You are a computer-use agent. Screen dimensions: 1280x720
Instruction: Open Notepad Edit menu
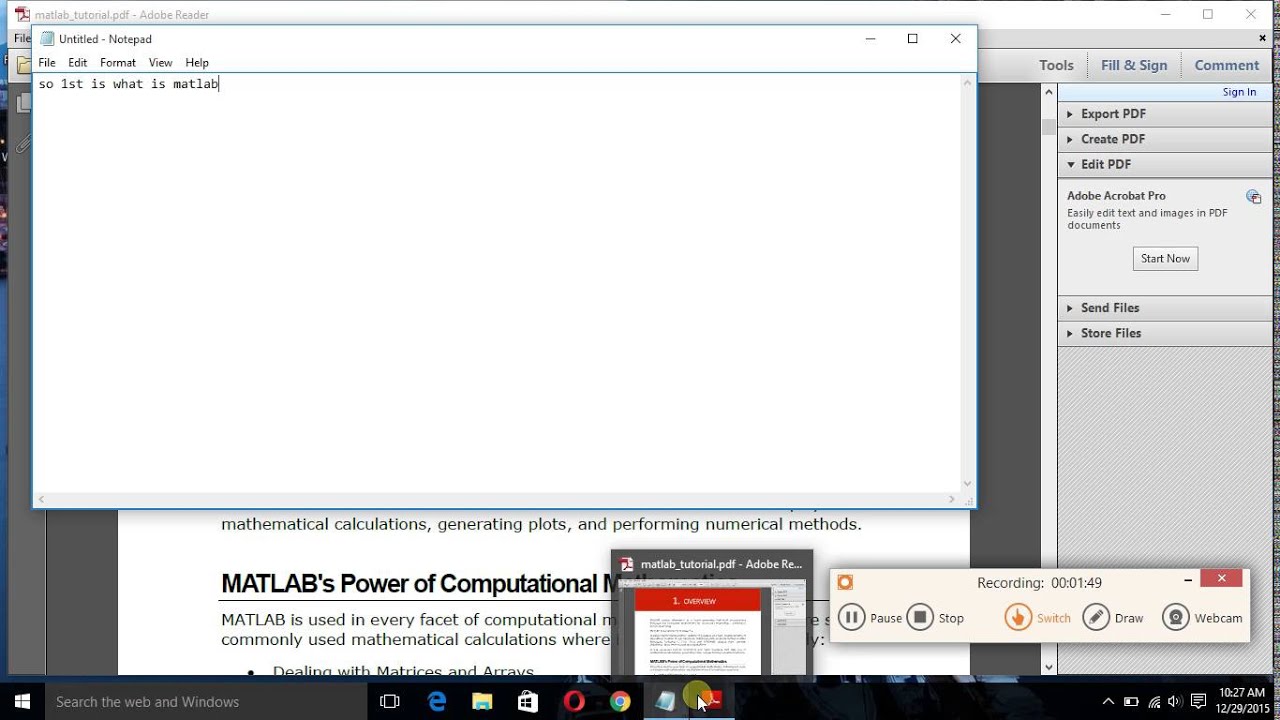pos(78,62)
